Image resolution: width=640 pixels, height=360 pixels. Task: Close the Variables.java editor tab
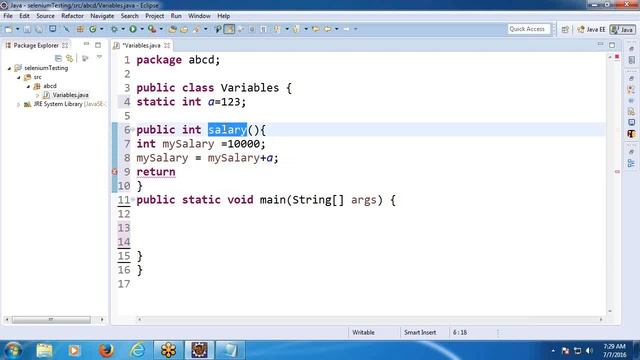(167, 45)
